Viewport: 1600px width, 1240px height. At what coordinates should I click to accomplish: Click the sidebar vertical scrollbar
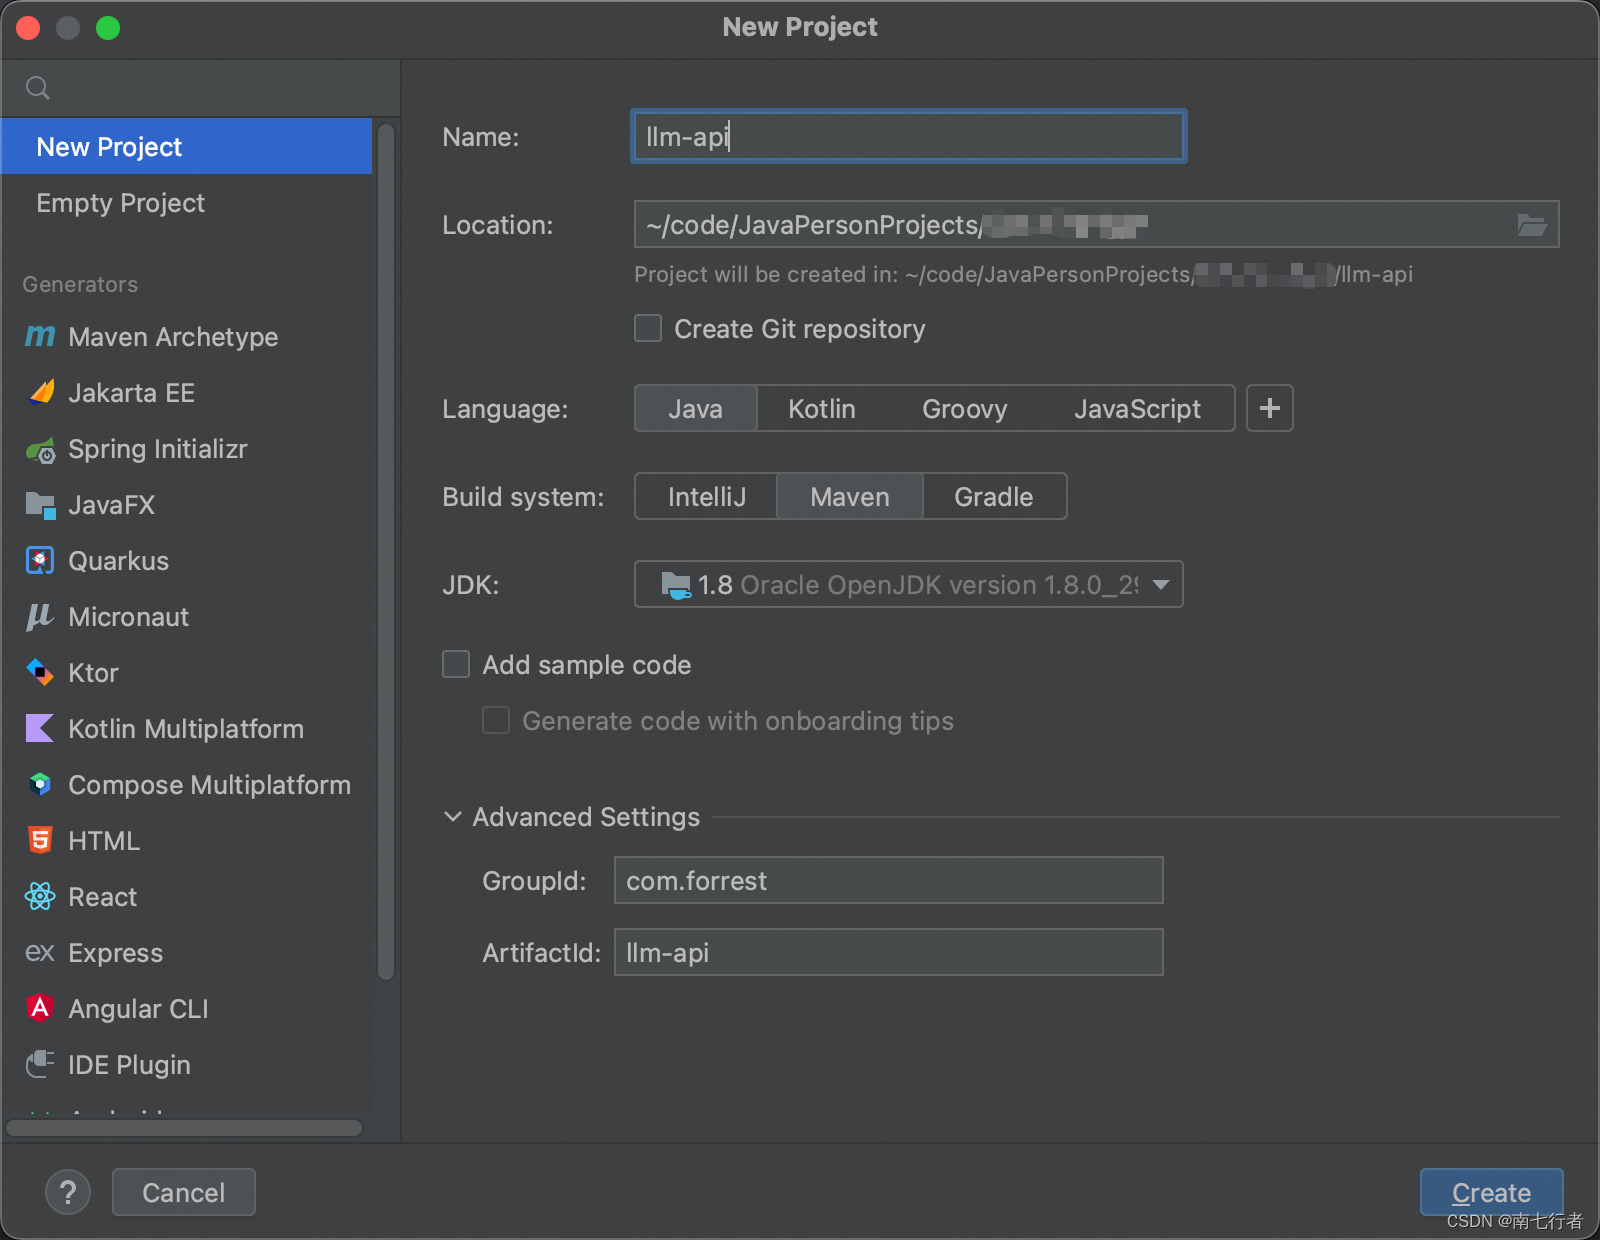[x=386, y=552]
